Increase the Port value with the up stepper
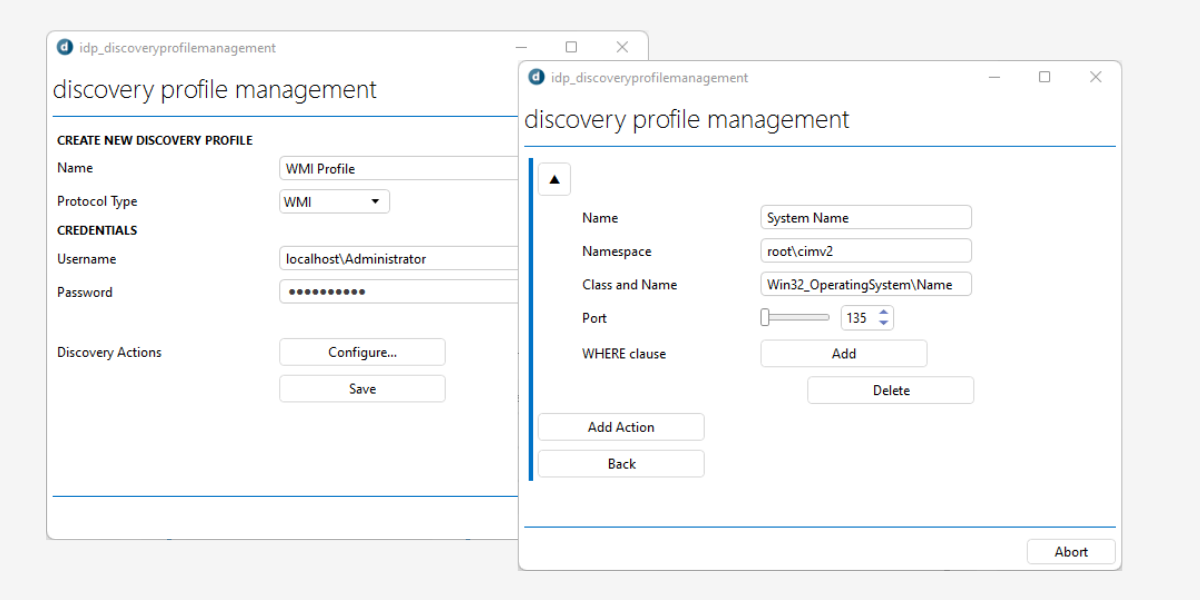Screen dimensions: 1200x600 pyautogui.click(x=882, y=312)
